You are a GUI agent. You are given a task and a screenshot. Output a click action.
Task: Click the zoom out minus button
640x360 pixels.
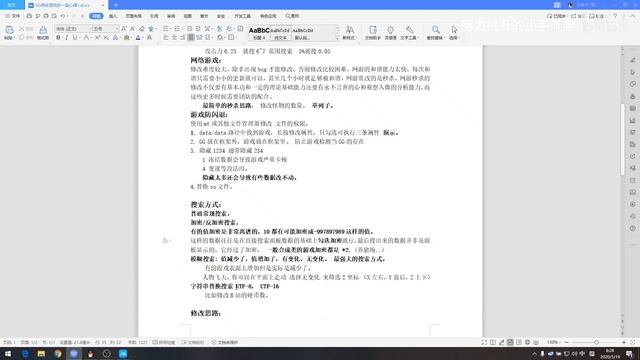pos(567,342)
